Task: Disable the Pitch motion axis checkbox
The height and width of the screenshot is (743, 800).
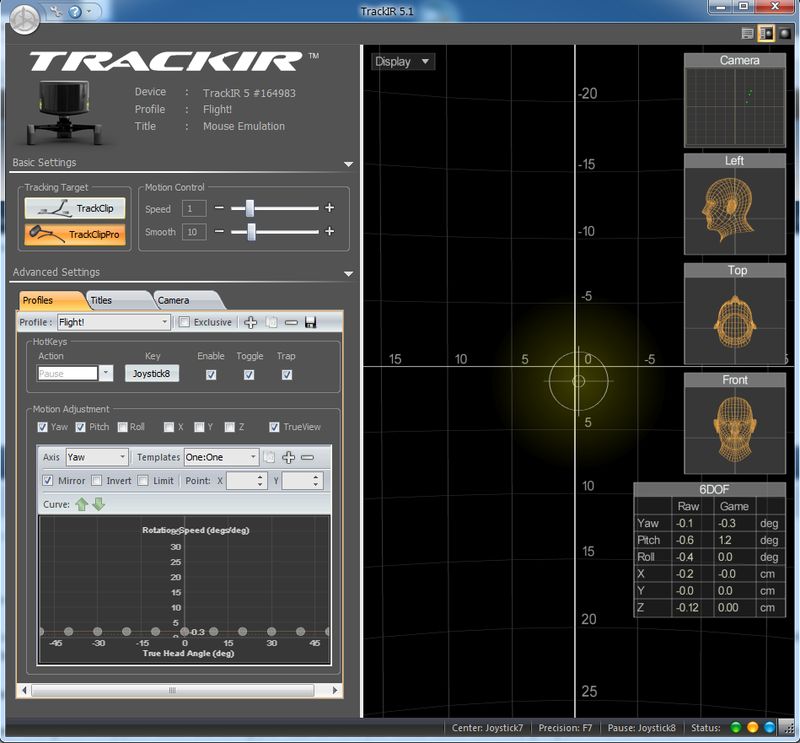Action: (x=81, y=427)
